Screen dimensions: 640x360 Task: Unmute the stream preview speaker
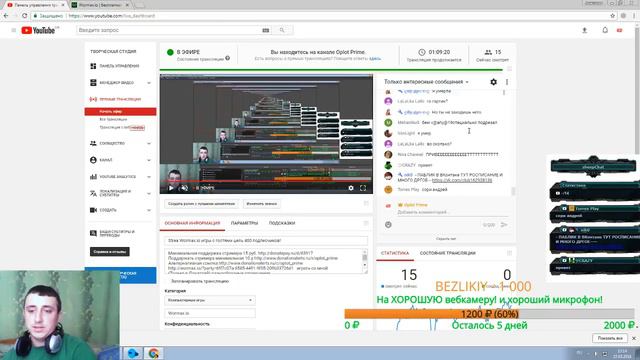click(x=184, y=188)
